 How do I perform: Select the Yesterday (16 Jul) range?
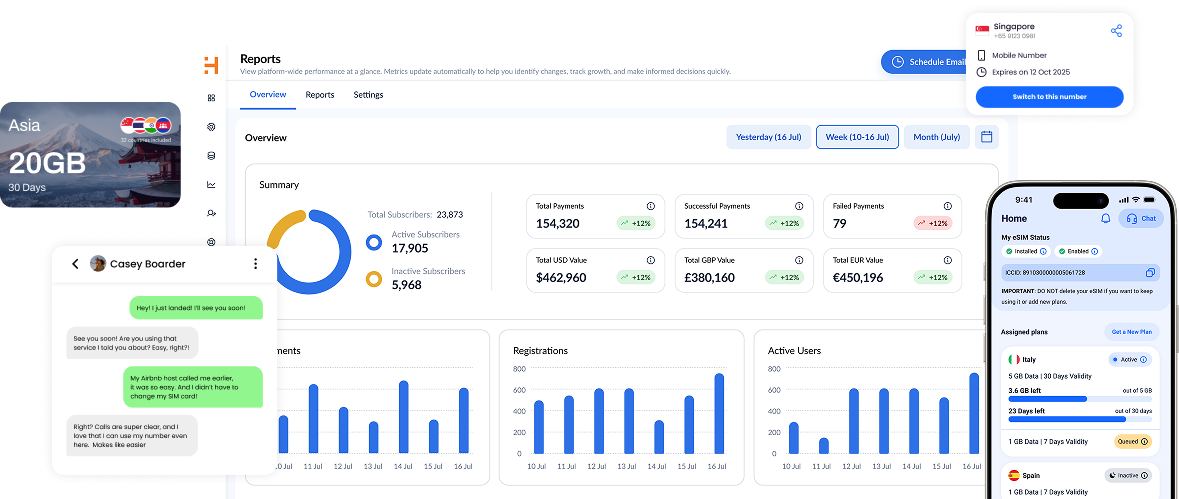[768, 137]
